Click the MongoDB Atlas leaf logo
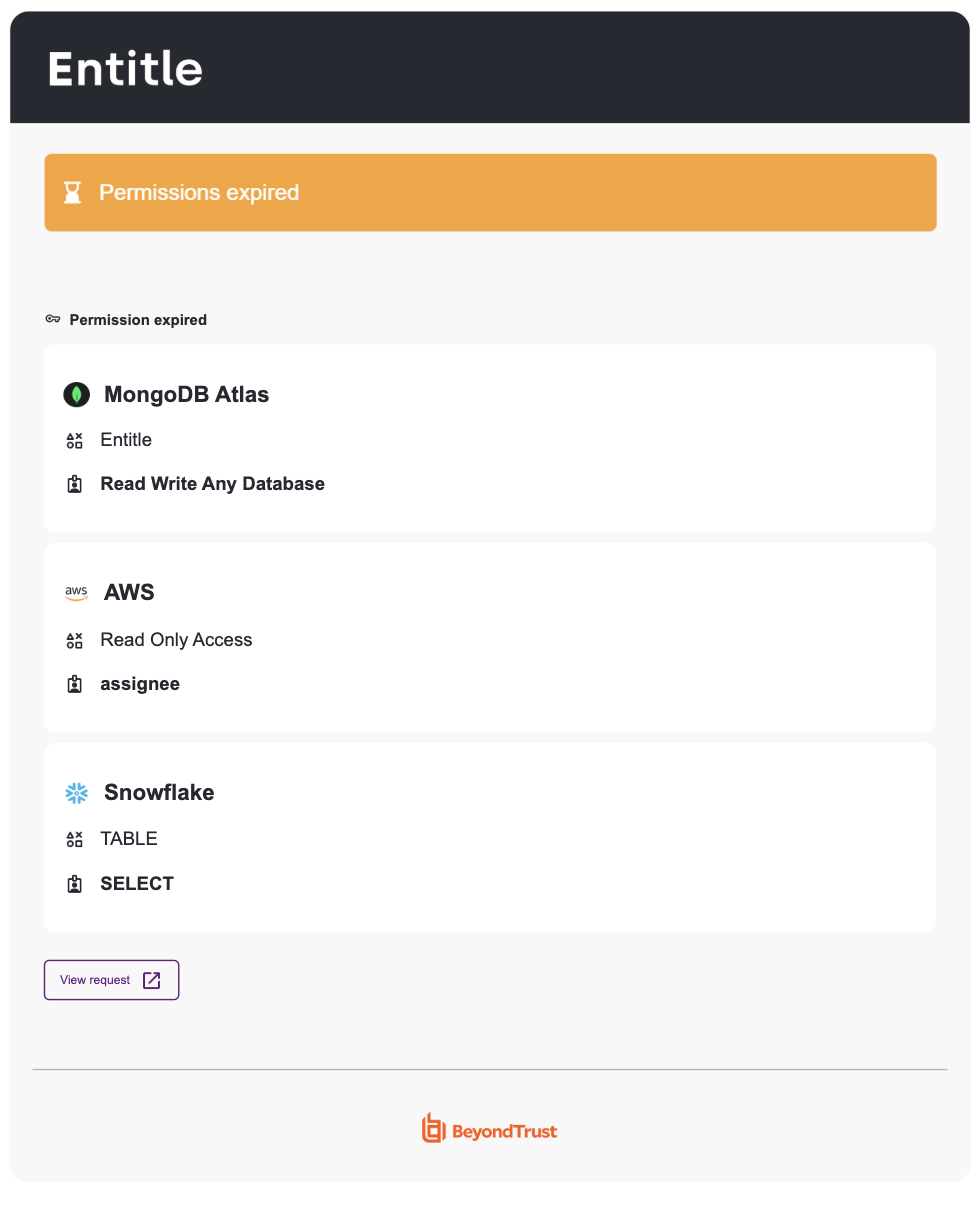 (x=77, y=395)
